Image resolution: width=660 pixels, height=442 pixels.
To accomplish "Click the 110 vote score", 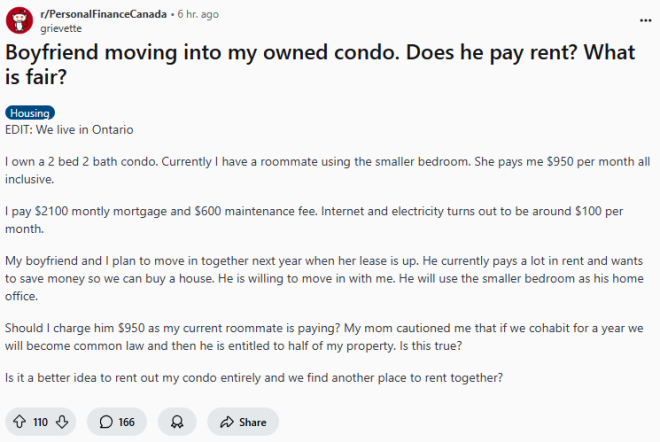I will (40, 422).
